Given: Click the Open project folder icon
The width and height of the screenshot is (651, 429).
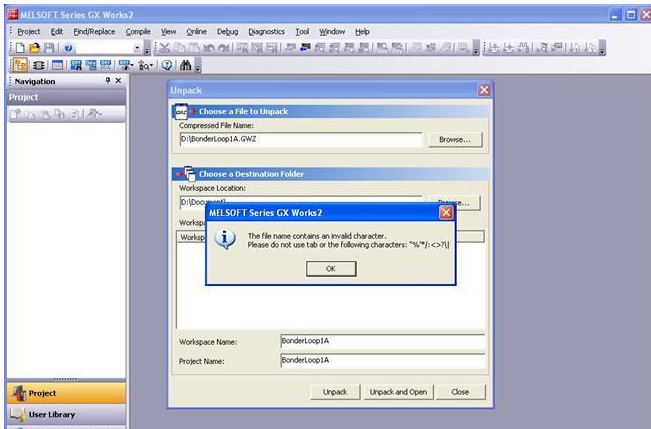Looking at the screenshot, I should click(x=34, y=48).
